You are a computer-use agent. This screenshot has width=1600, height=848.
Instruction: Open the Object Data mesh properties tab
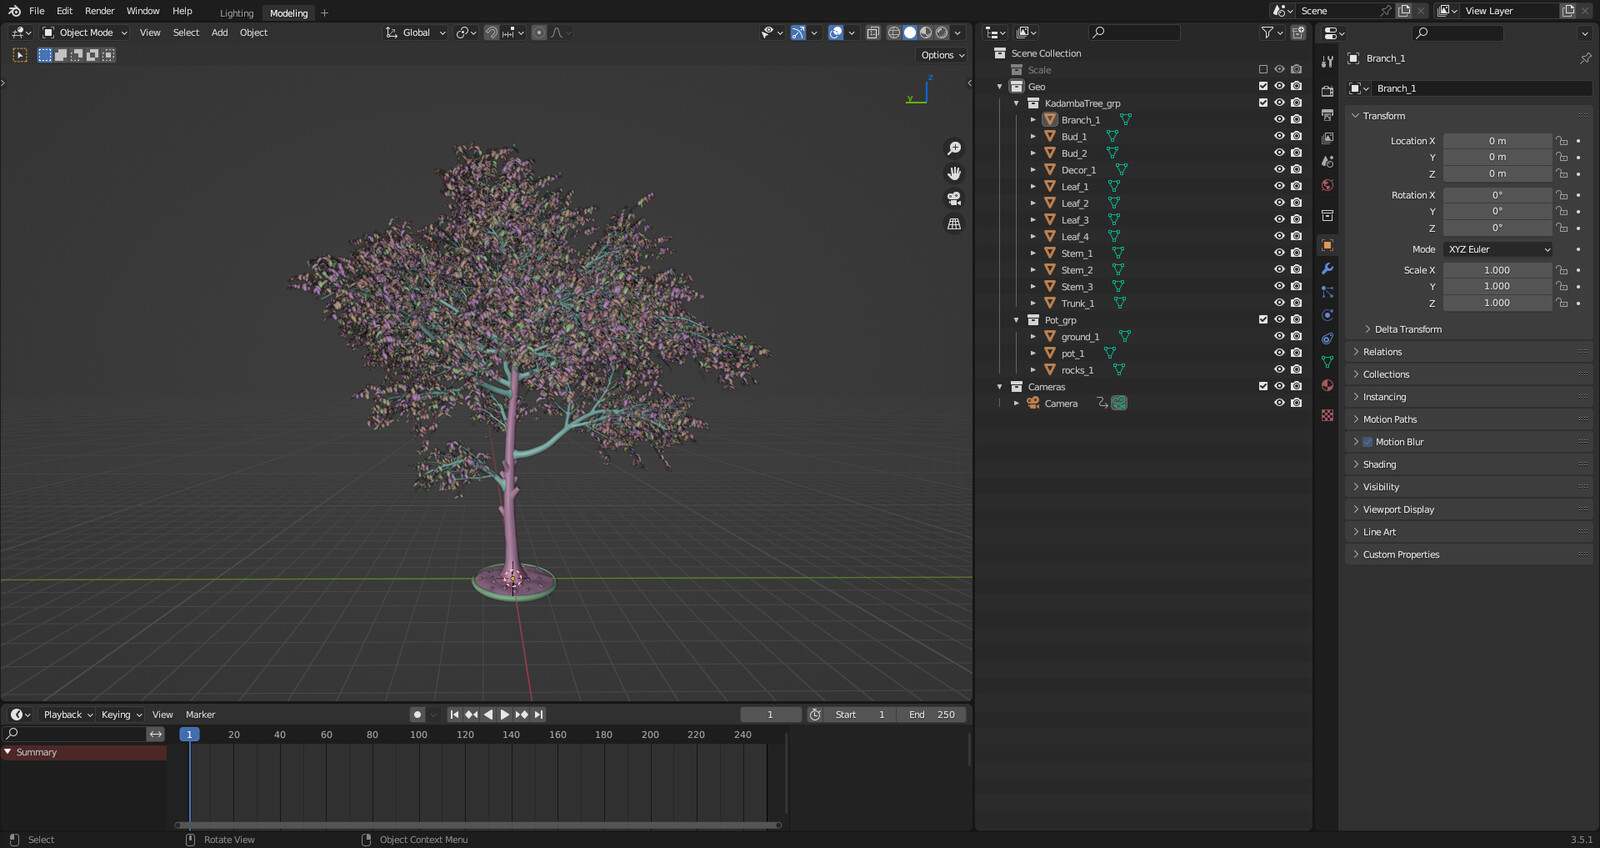point(1327,362)
